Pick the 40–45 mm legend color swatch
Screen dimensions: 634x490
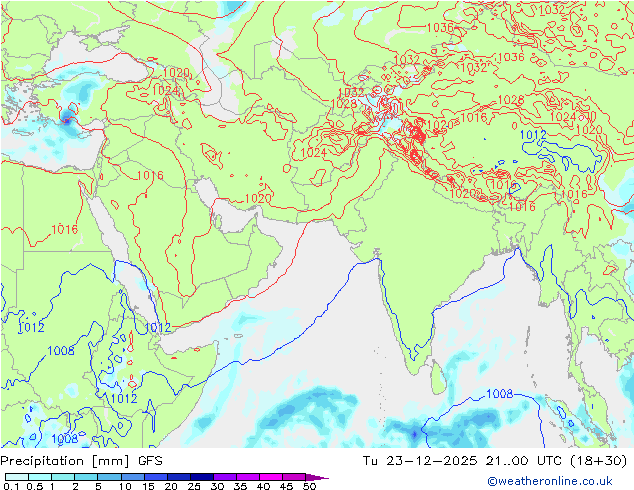(271, 477)
